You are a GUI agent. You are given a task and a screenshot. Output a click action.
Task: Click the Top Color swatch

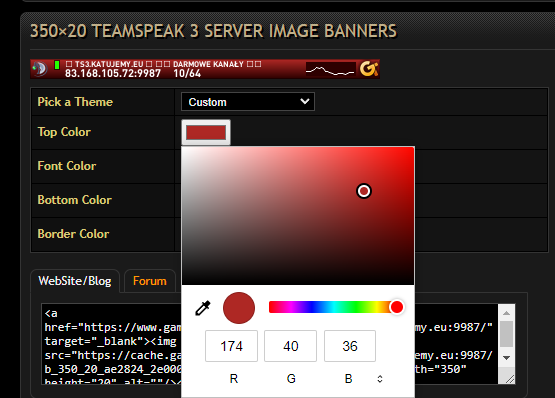[x=206, y=132]
